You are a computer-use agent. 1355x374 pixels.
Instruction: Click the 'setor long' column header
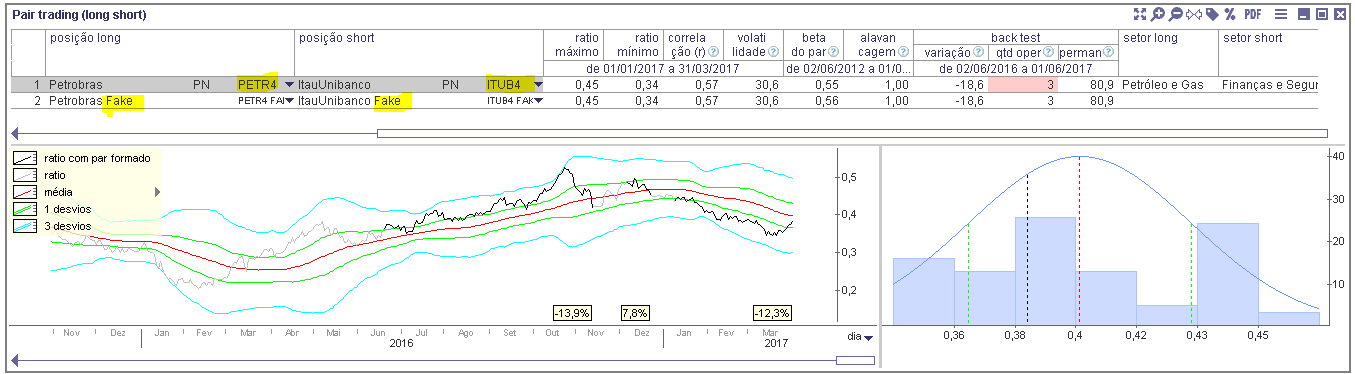click(x=1150, y=38)
